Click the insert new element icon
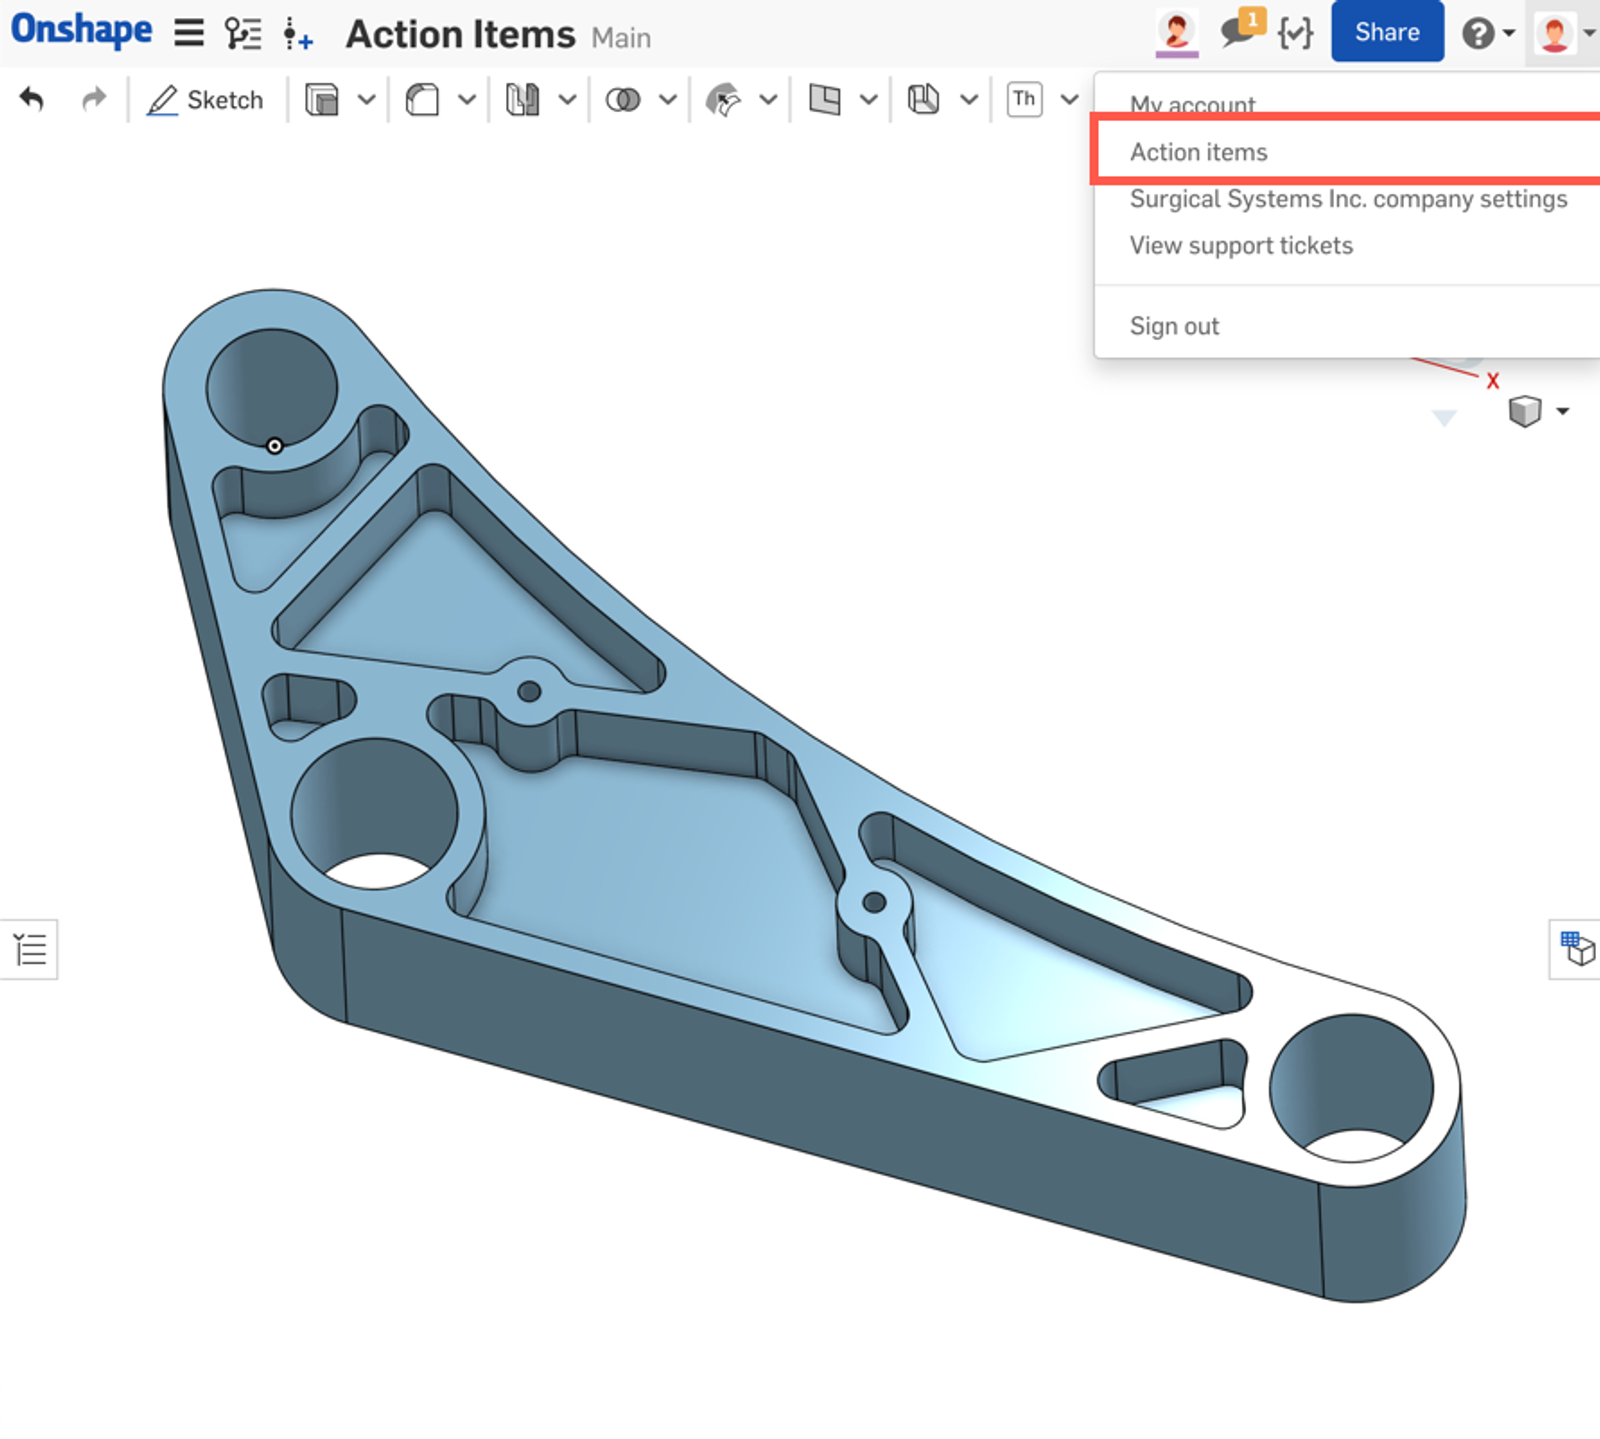This screenshot has height=1439, width=1600. 297,35
